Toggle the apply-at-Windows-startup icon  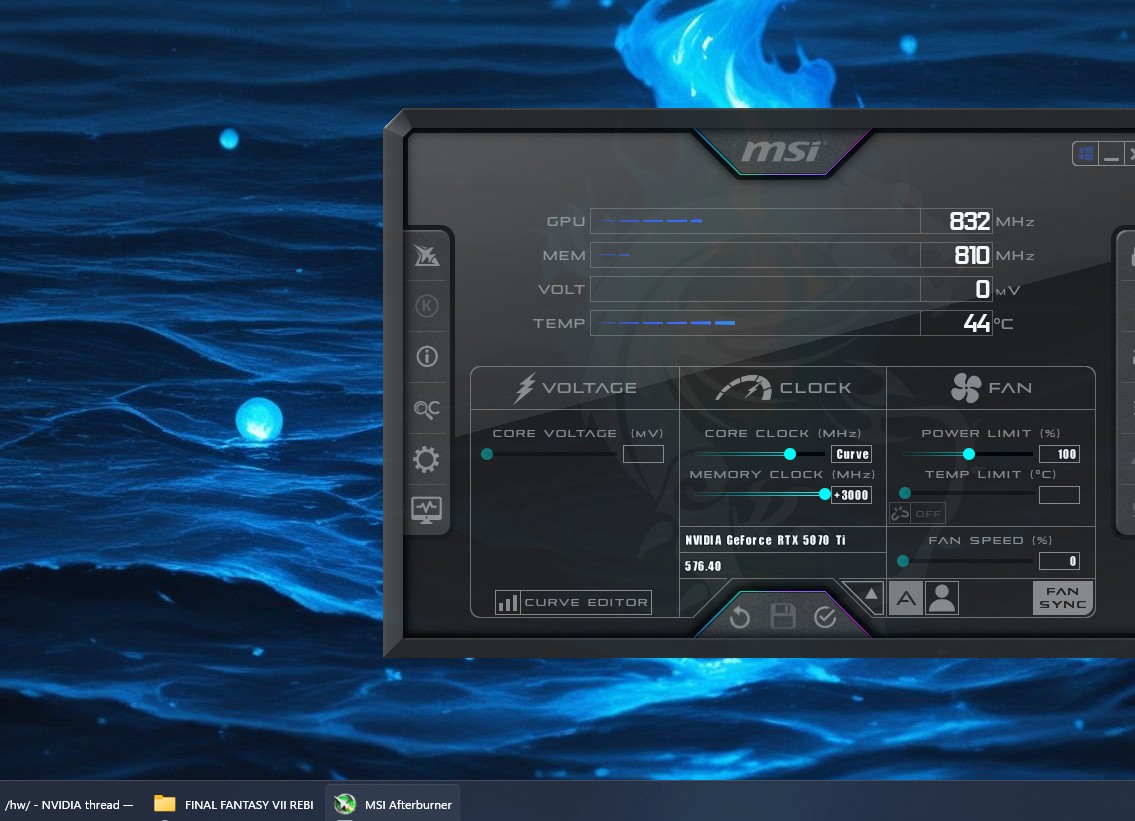tap(1085, 153)
